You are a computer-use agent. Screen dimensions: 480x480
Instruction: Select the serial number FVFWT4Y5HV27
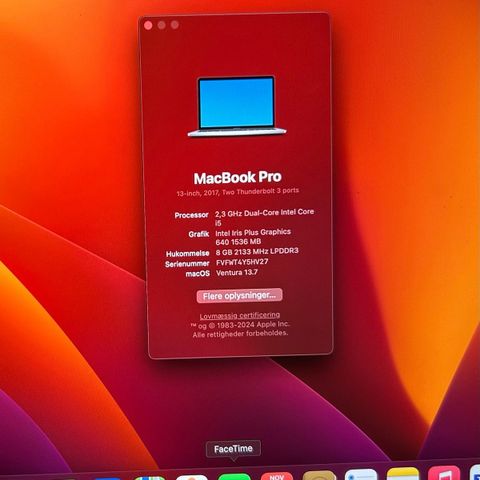point(242,262)
